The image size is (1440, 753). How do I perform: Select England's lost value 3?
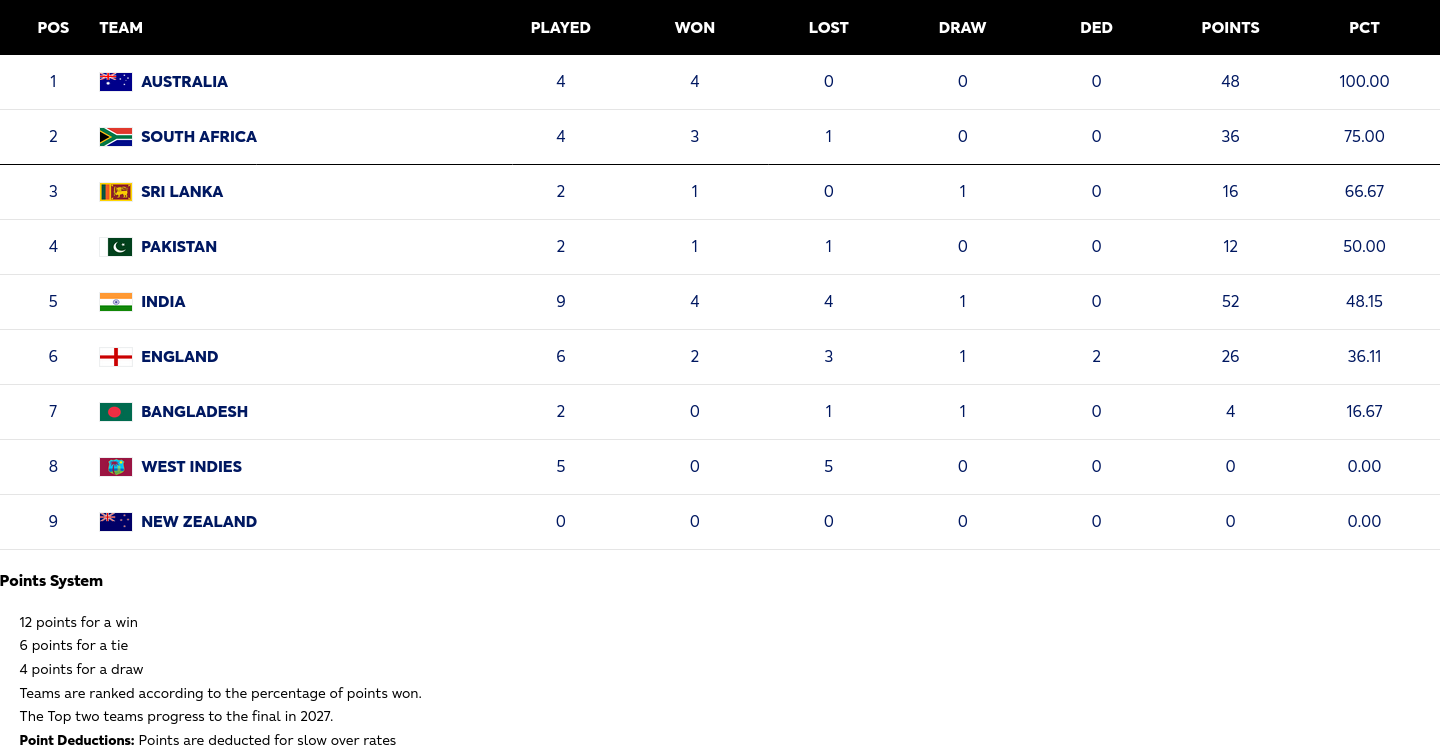click(x=829, y=357)
